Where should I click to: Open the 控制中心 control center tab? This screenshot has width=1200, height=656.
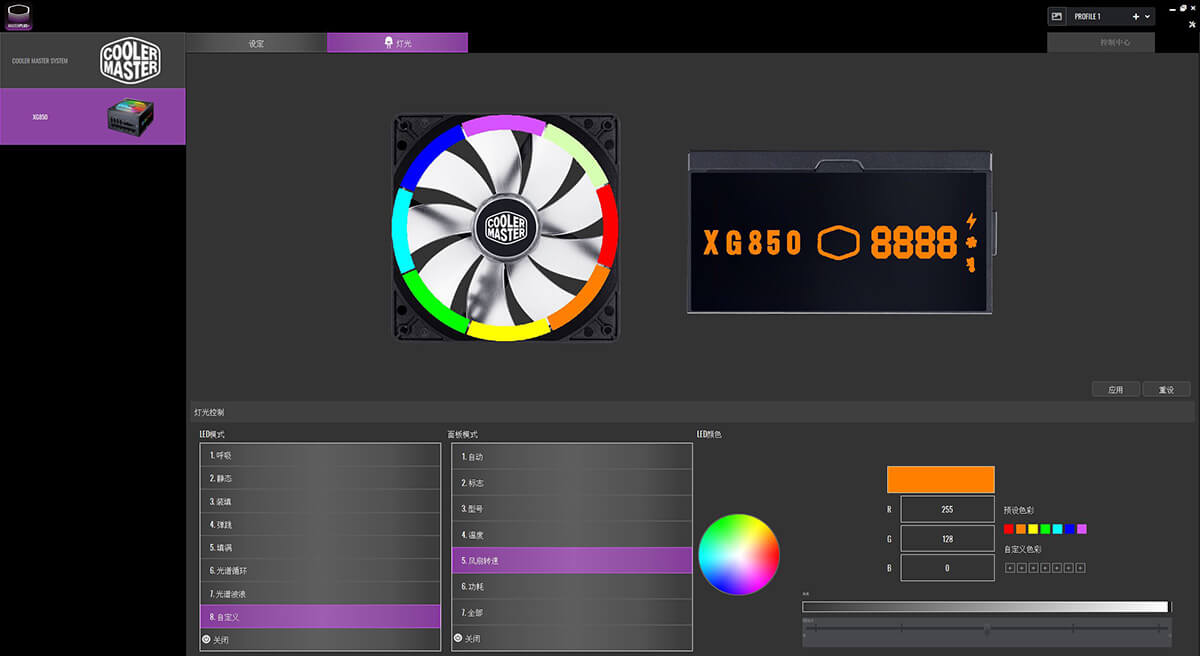coord(1100,43)
